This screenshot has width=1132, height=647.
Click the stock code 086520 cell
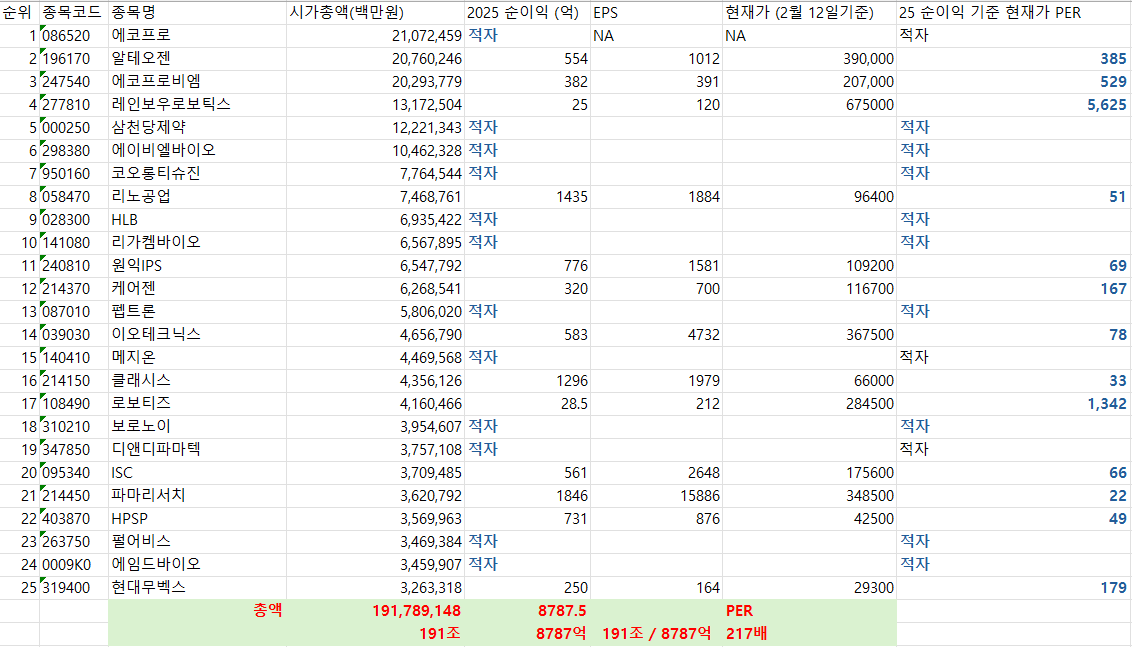pos(74,35)
